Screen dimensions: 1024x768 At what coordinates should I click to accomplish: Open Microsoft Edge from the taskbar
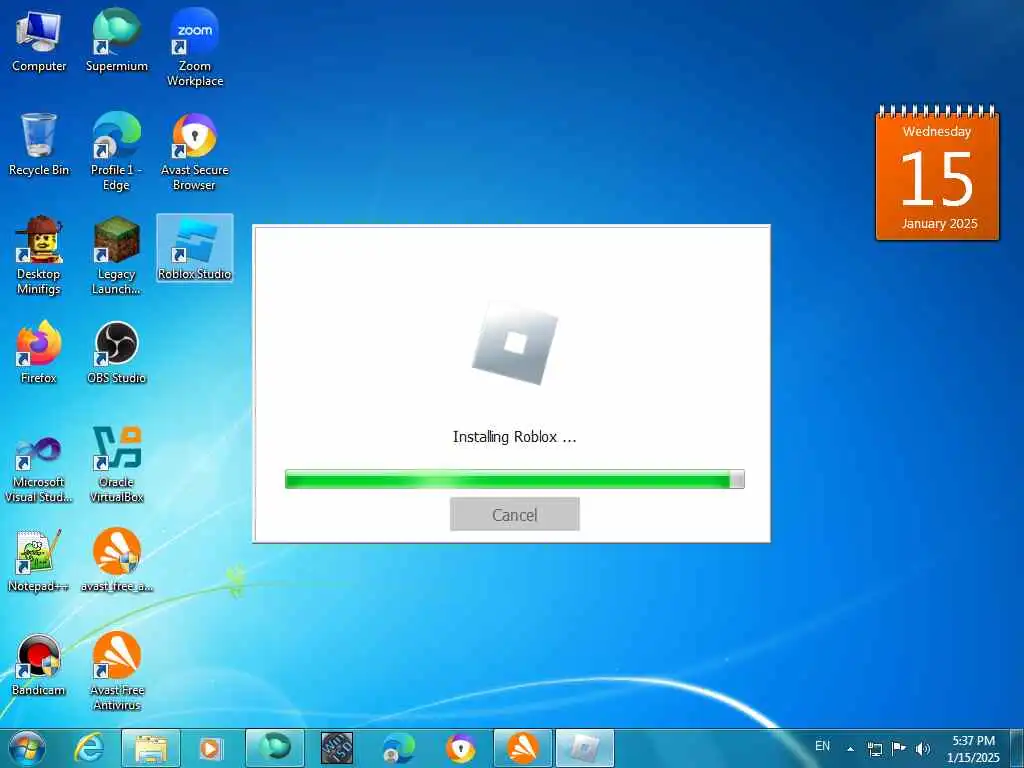pos(398,748)
